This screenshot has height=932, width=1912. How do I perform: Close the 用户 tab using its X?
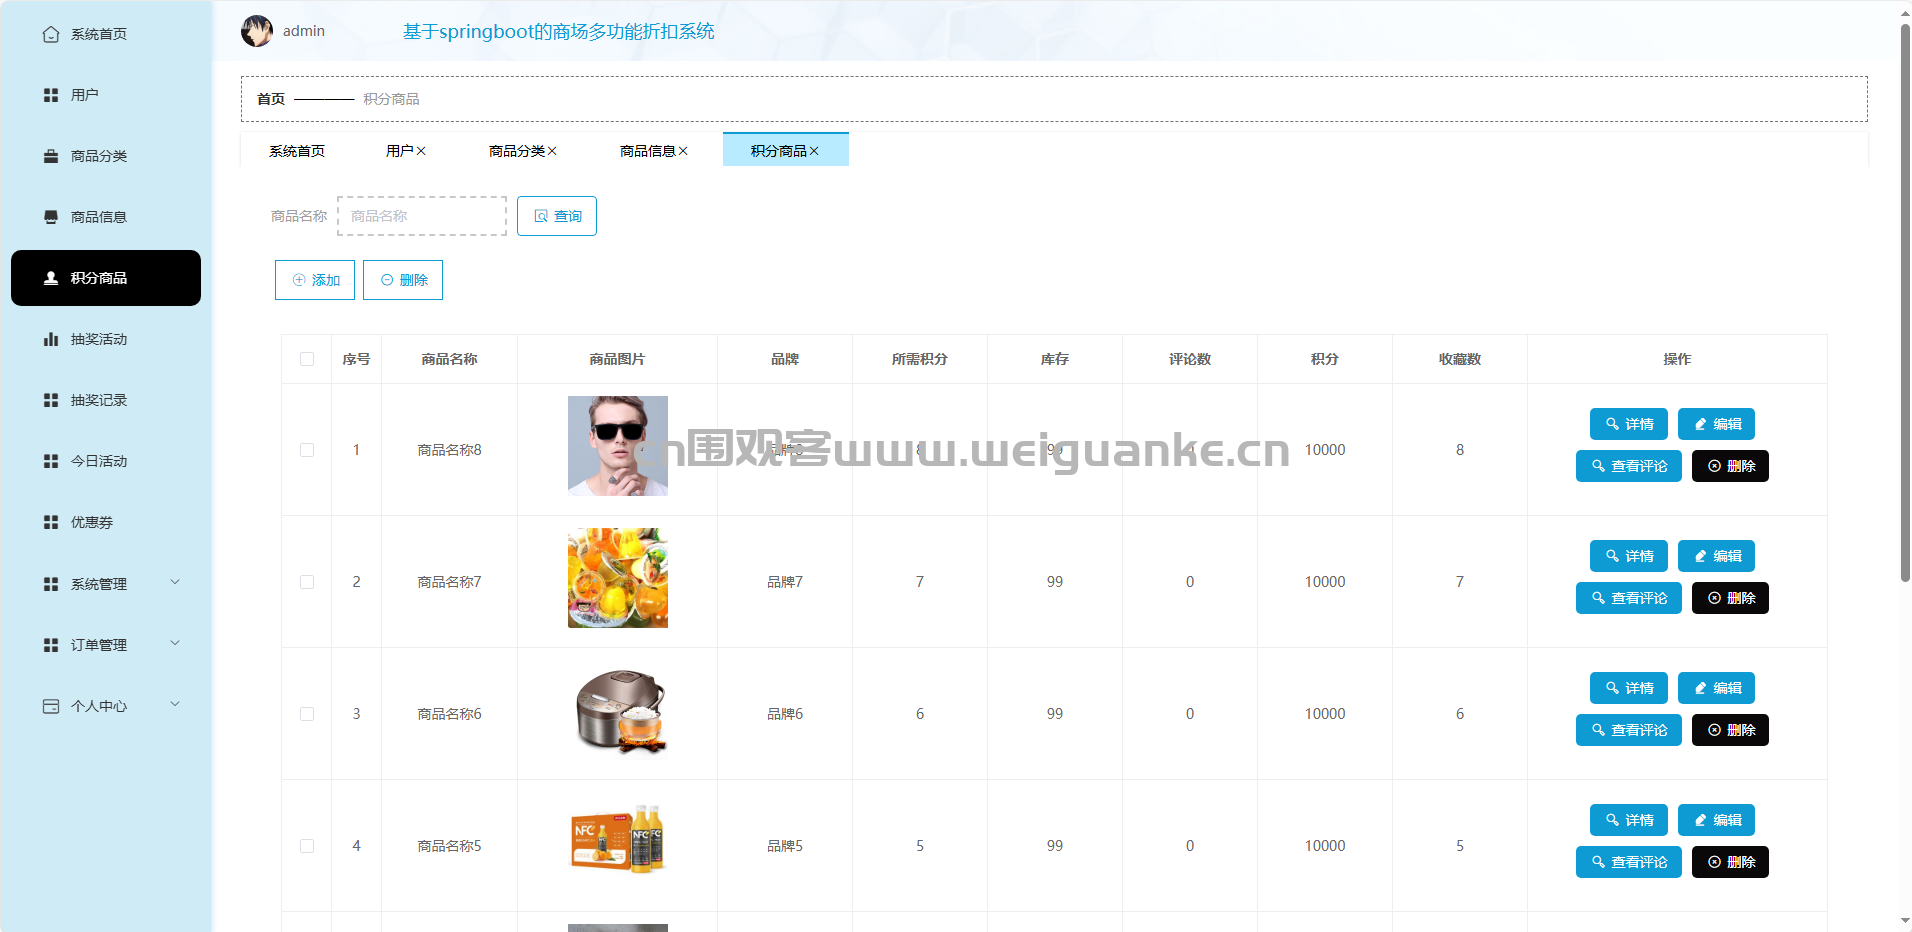[421, 151]
